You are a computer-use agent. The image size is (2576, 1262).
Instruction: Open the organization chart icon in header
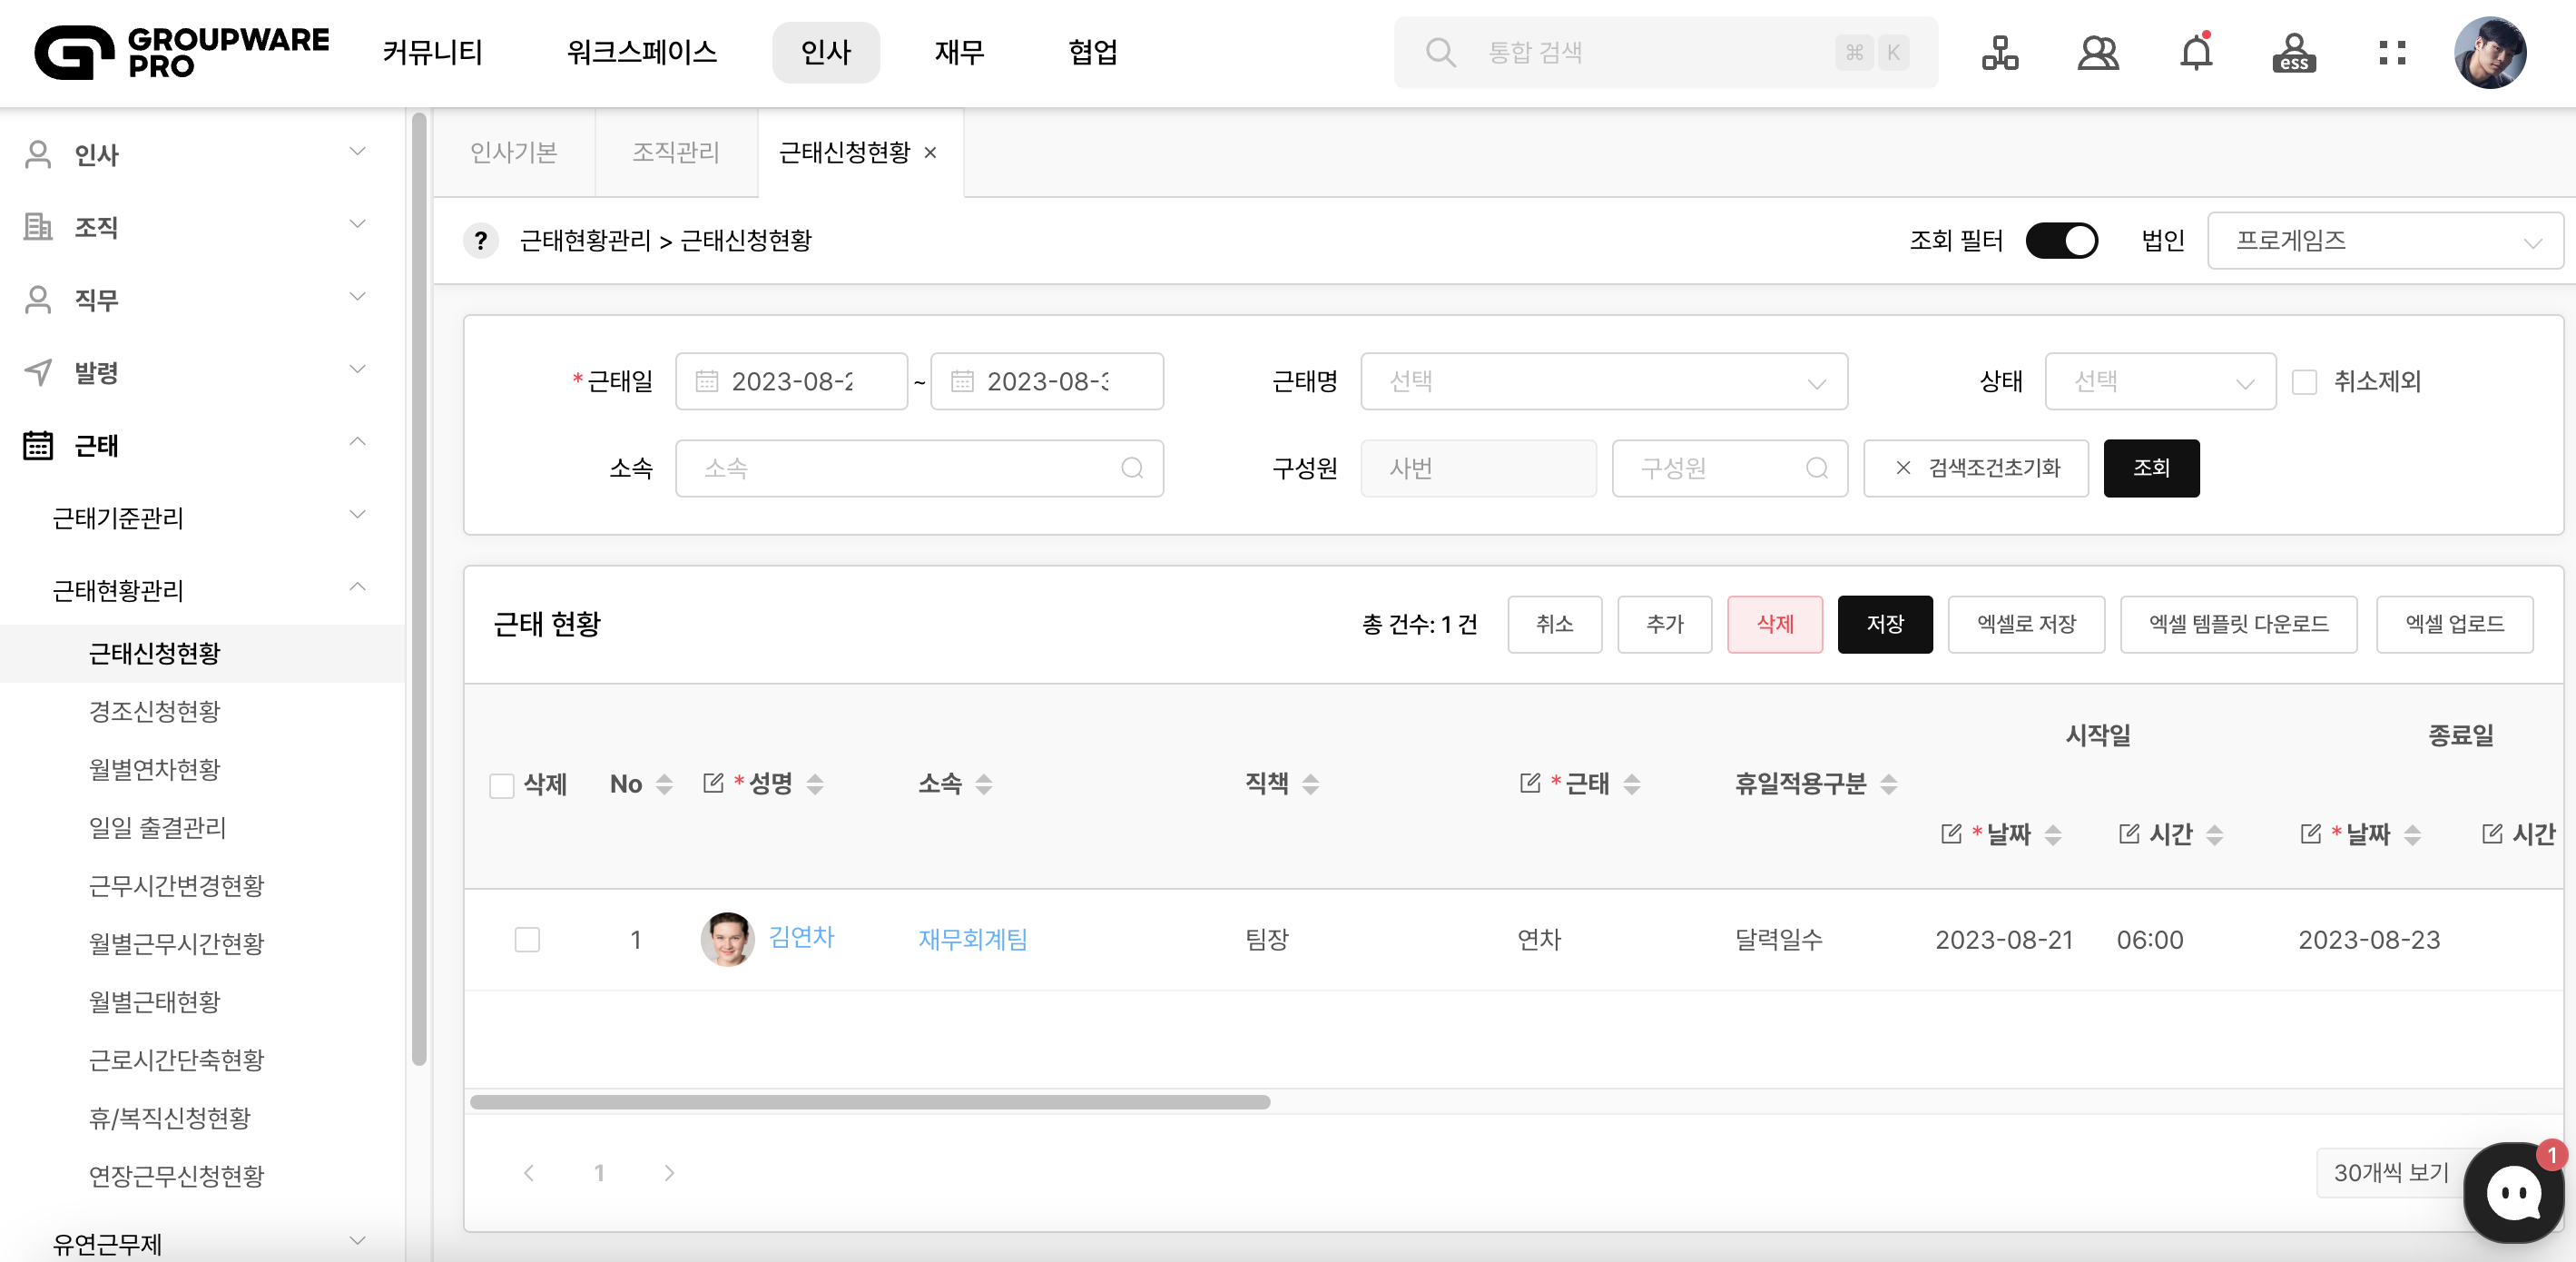1999,52
